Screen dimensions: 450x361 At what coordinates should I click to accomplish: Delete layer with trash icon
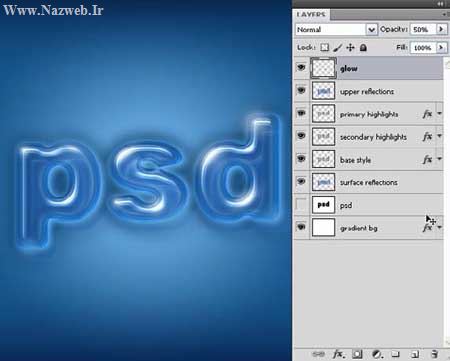coord(434,354)
